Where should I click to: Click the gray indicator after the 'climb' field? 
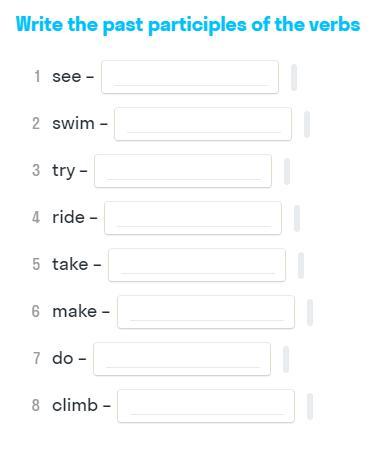coord(310,406)
